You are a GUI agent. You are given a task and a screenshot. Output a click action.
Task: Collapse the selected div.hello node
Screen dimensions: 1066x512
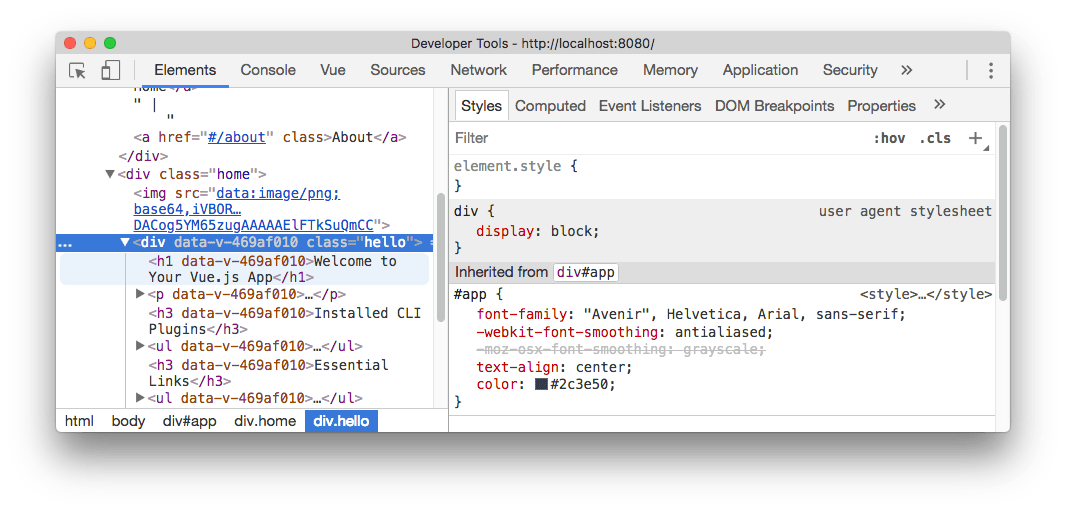tap(125, 242)
